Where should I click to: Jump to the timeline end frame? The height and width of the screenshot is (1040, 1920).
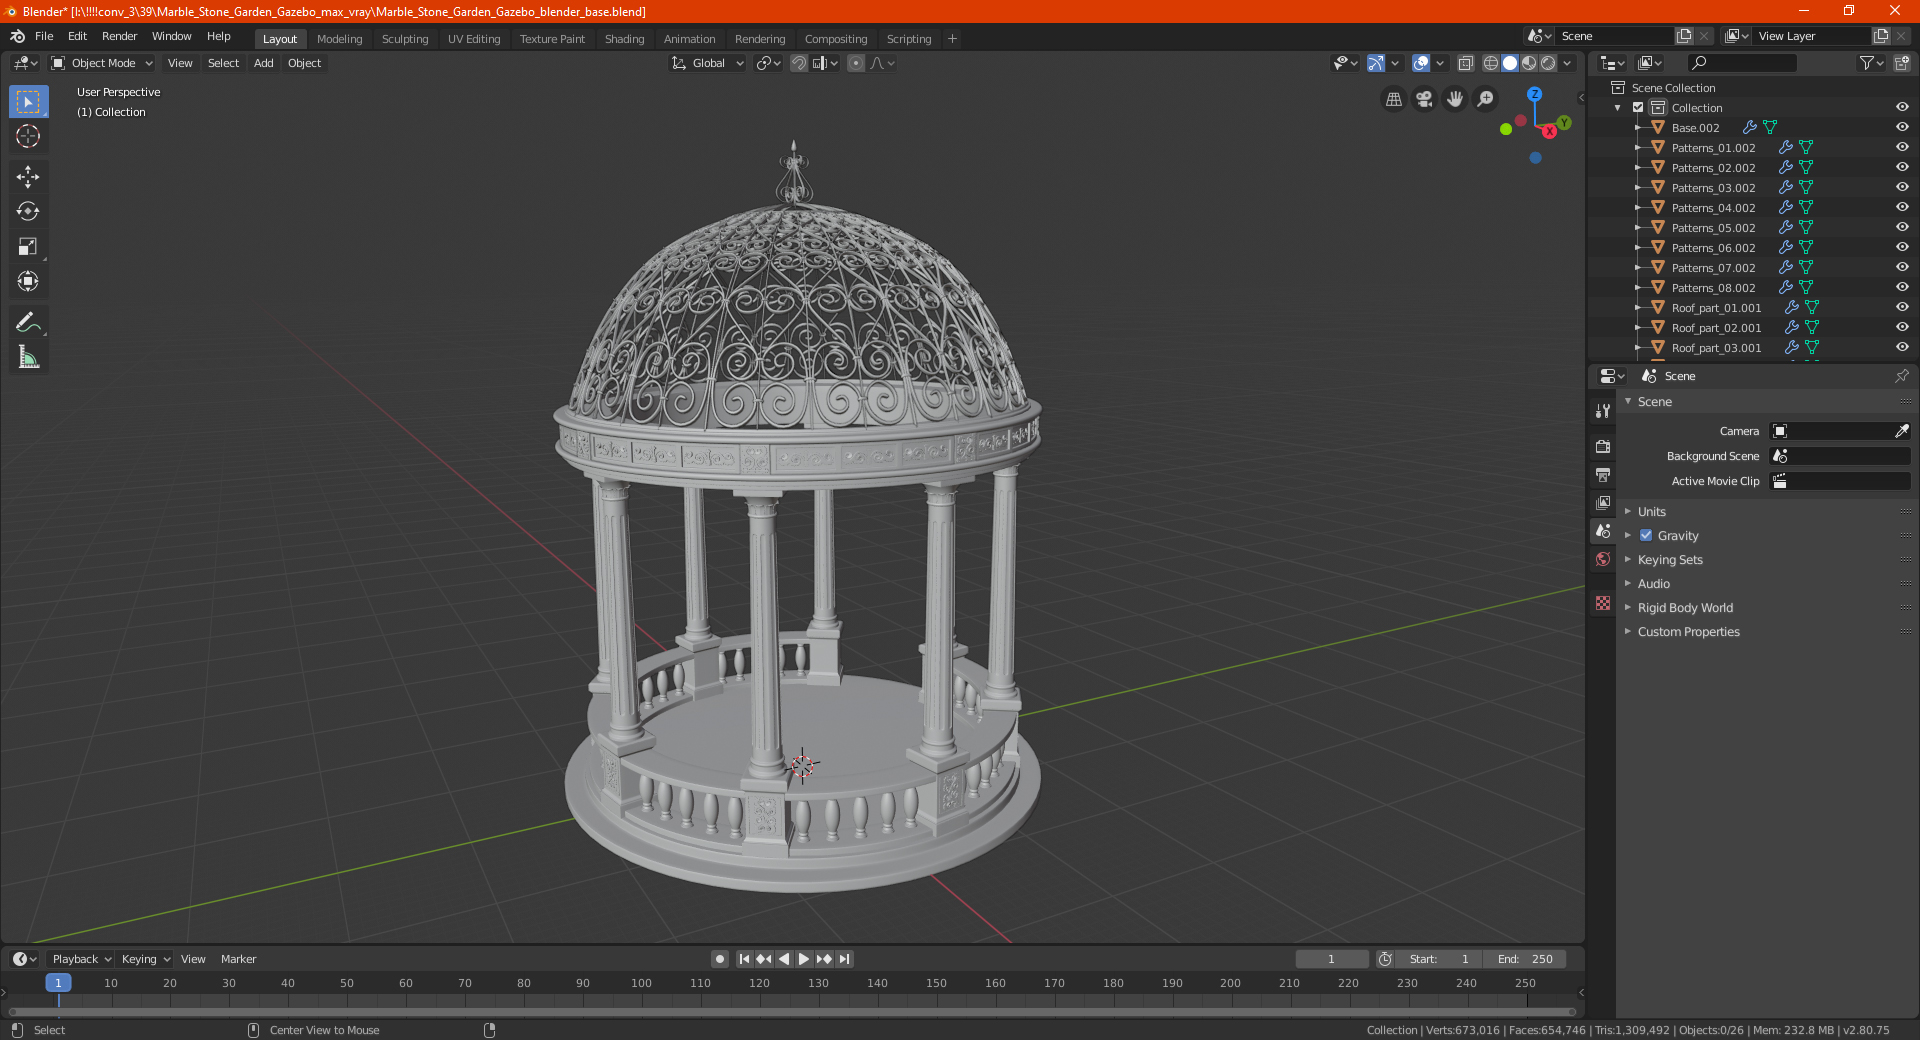tap(845, 959)
